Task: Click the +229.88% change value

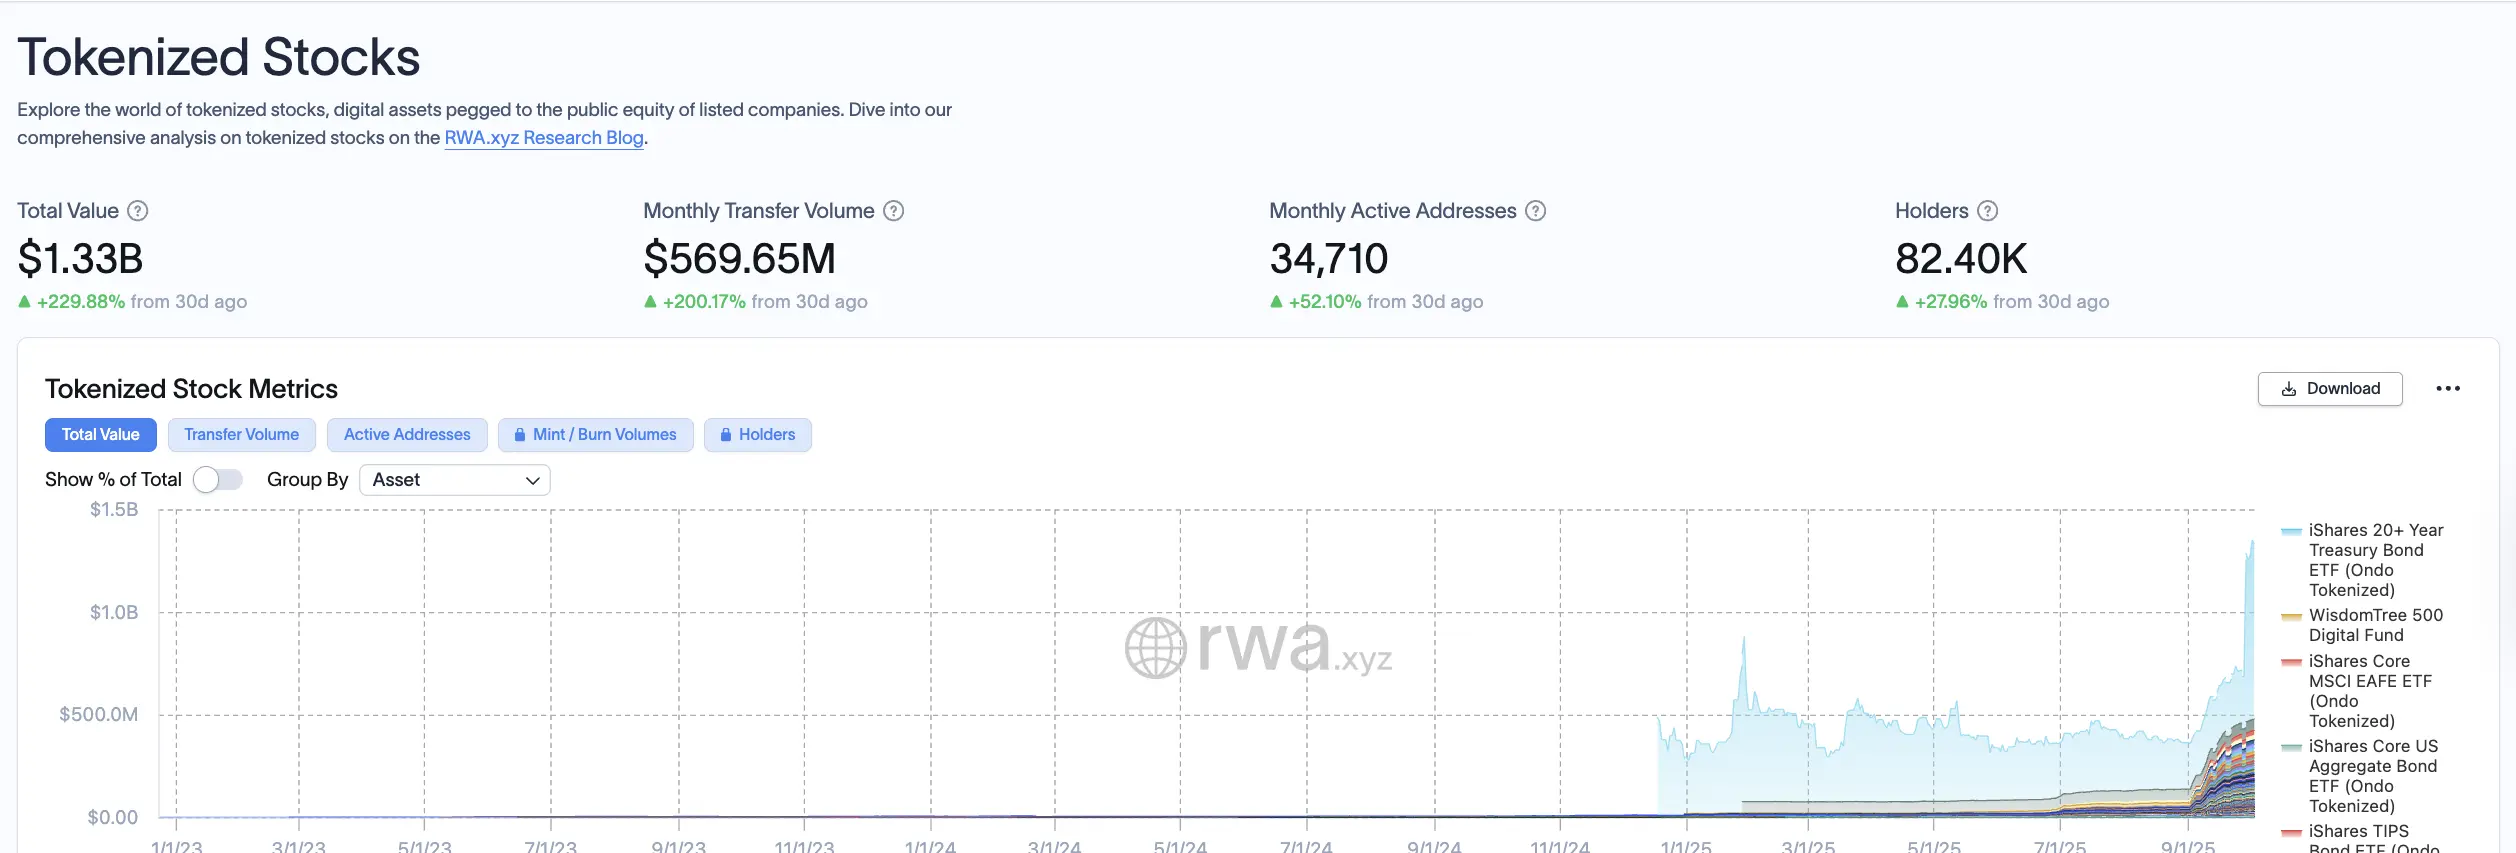Action: pyautogui.click(x=81, y=302)
